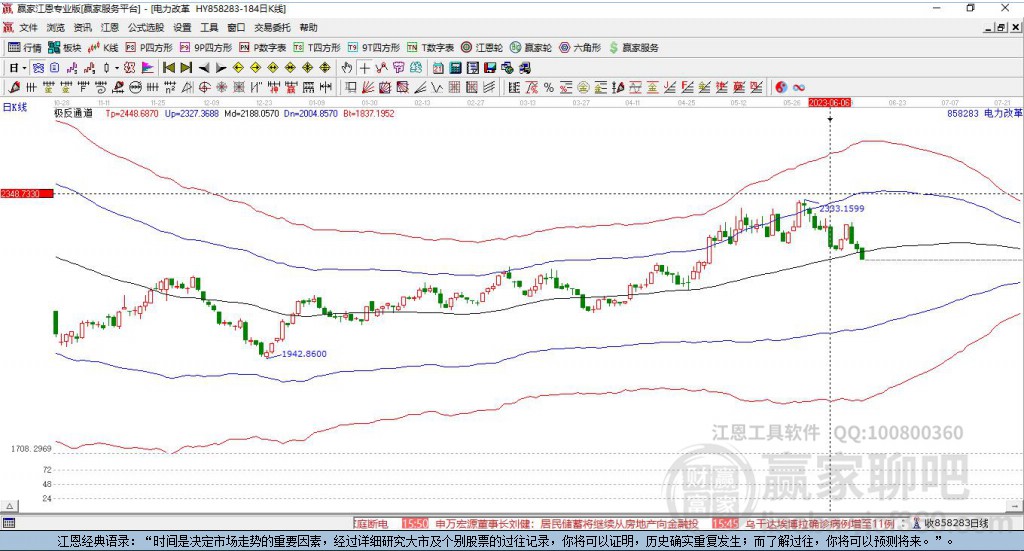Screen dimensions: 1024x551
Task: Click the floppy-disk save icon
Action: 490,68
